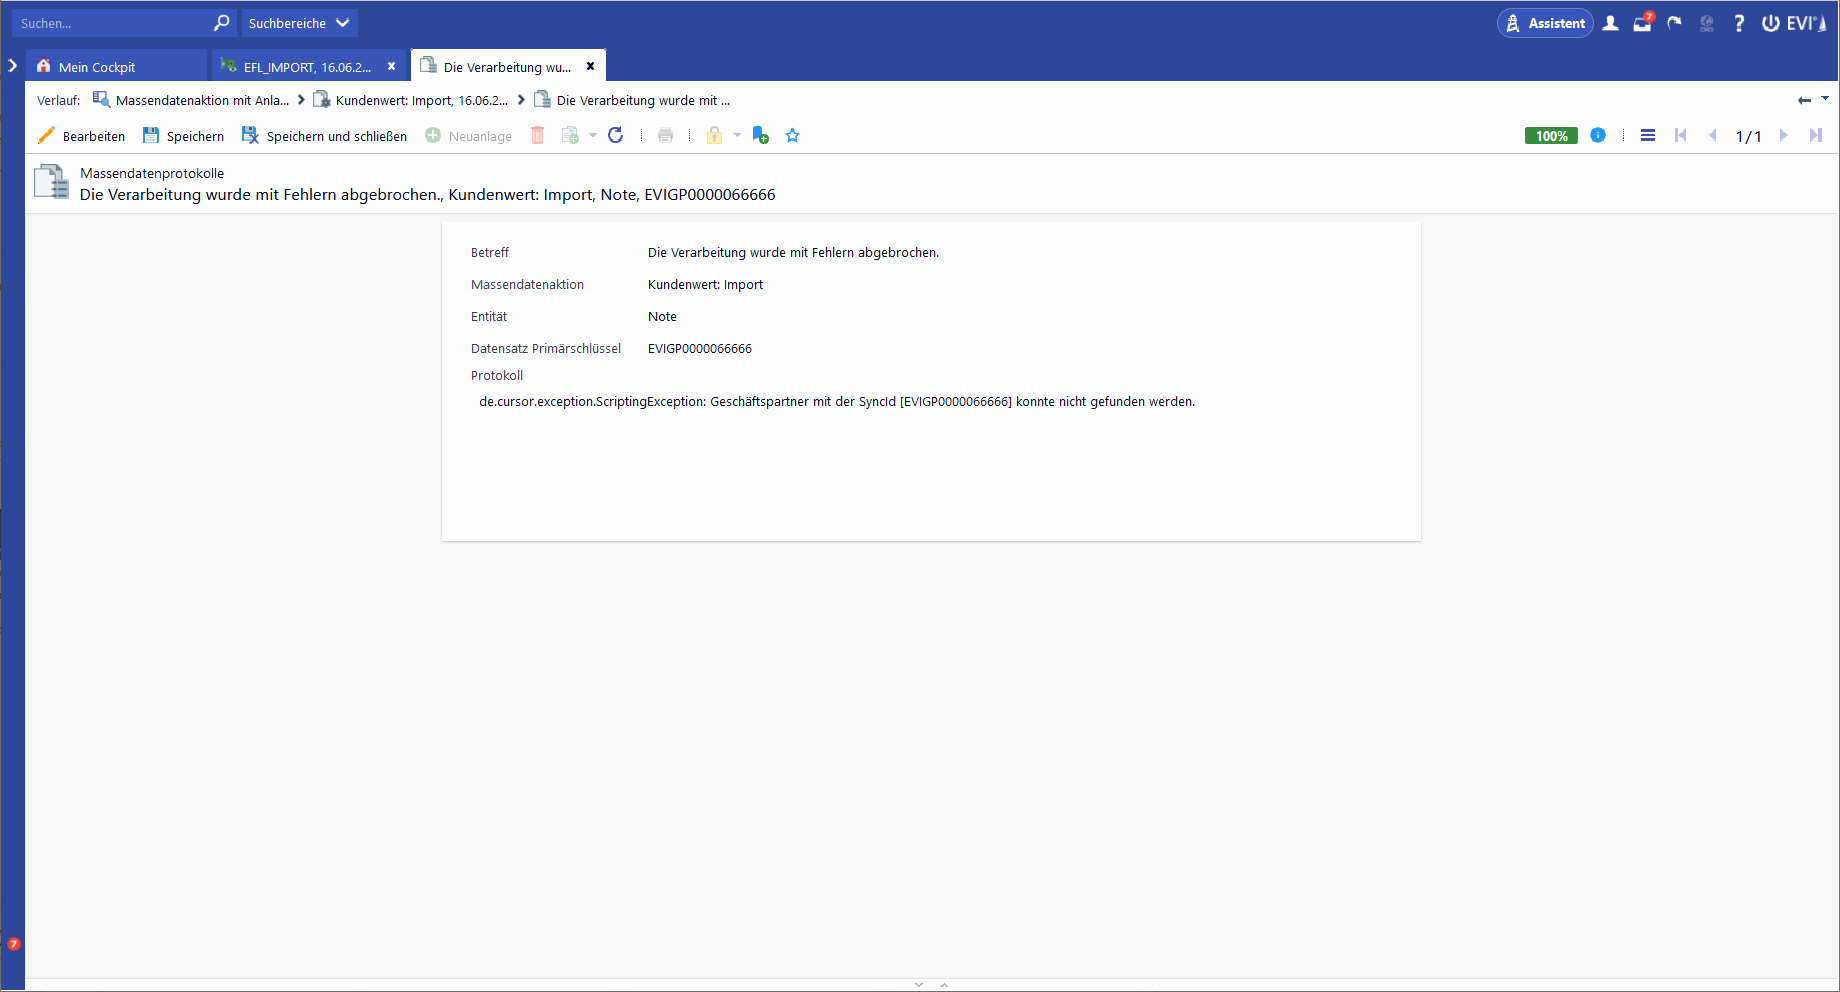Click Speichern und schließen

pos(324,136)
